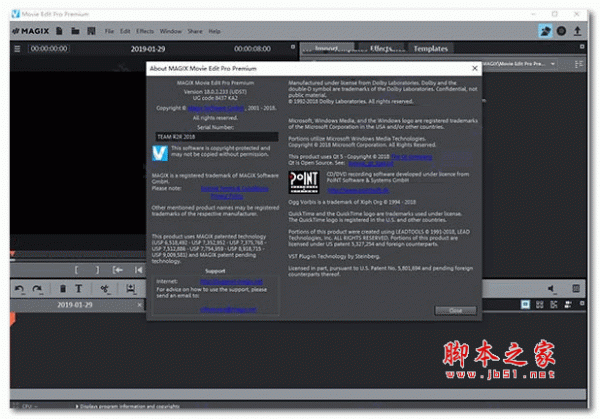
Task: Click the 00:00:08:00 duration timecode
Action: tap(253, 49)
